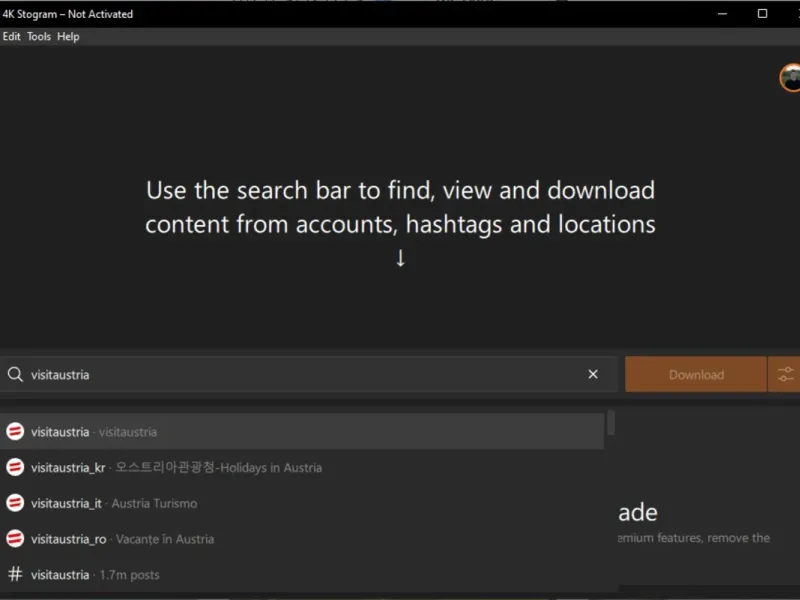The width and height of the screenshot is (800, 600).
Task: Select the visitaustria_kr account suggestion
Action: pos(302,467)
